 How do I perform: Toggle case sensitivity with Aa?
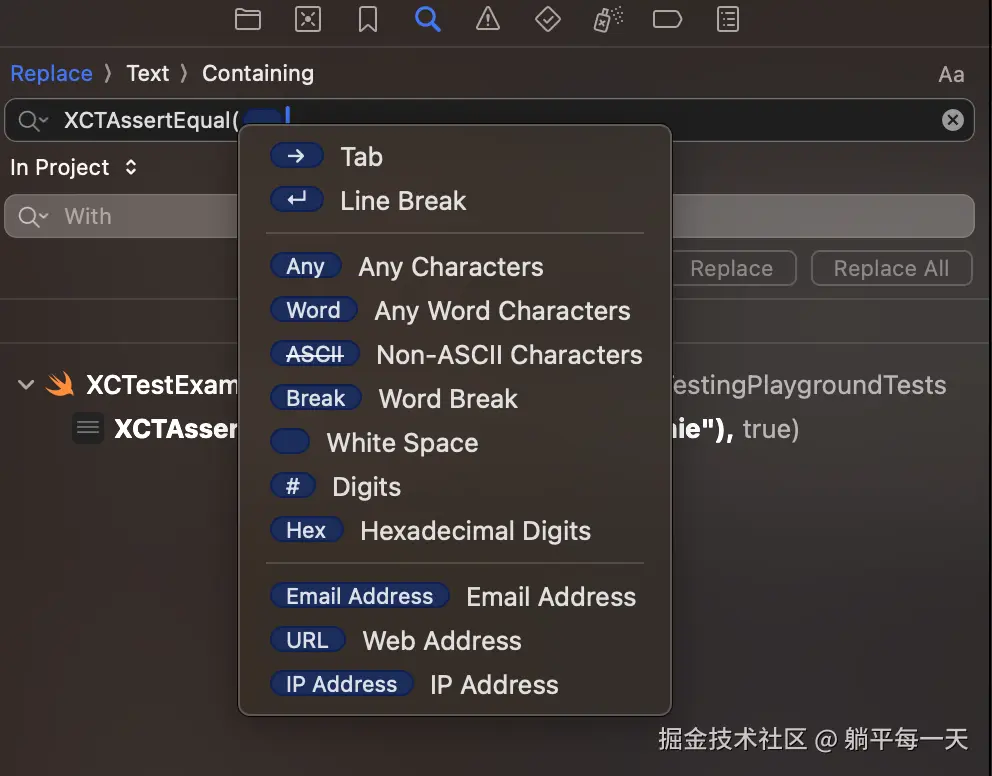coord(951,75)
